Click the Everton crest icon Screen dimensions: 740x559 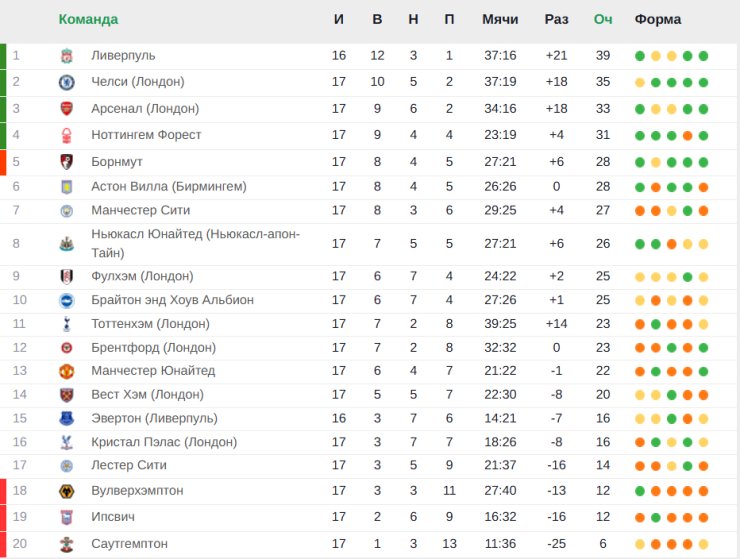coord(67,418)
